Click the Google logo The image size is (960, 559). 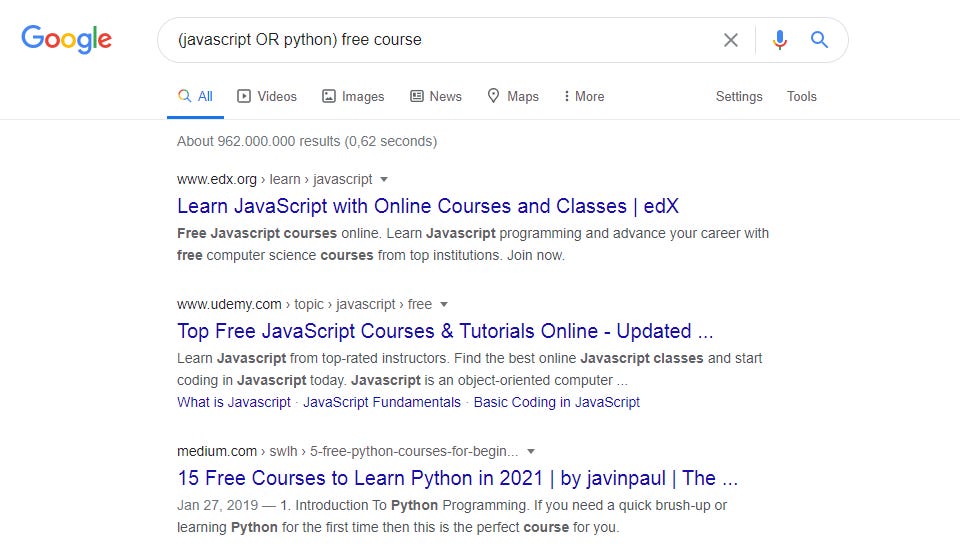pos(66,40)
